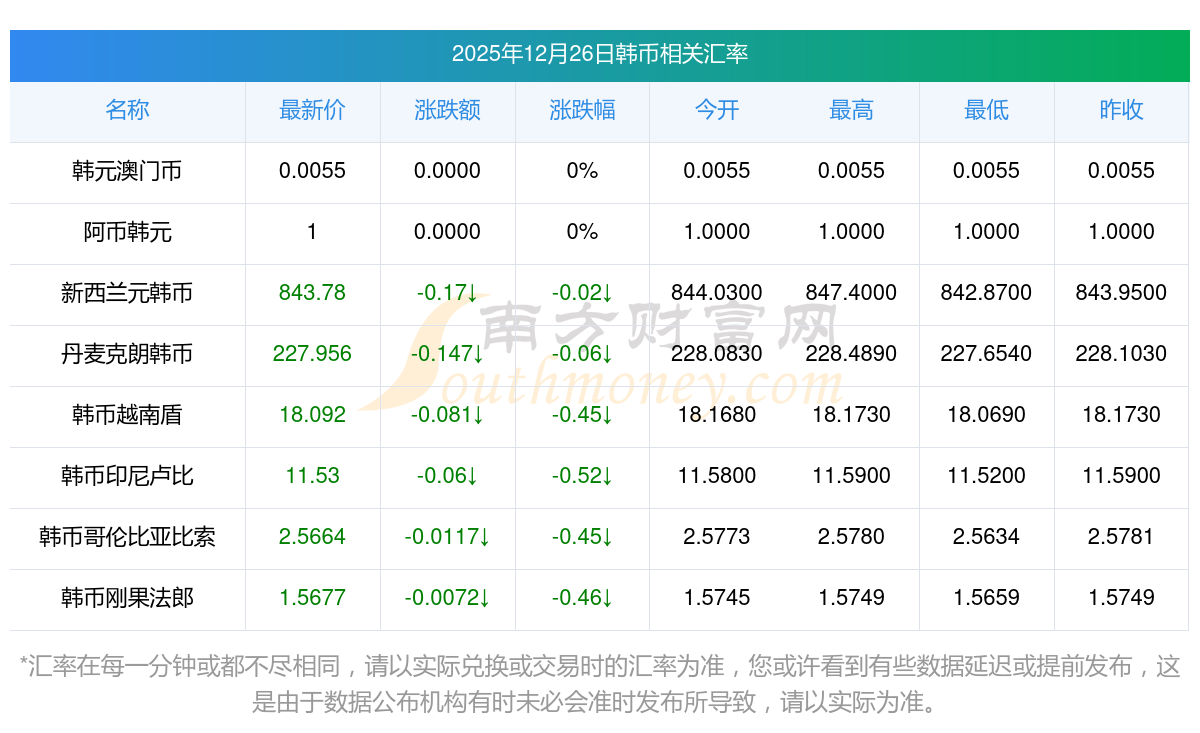
Task: Click latest price 843.78
Action: coord(312,293)
